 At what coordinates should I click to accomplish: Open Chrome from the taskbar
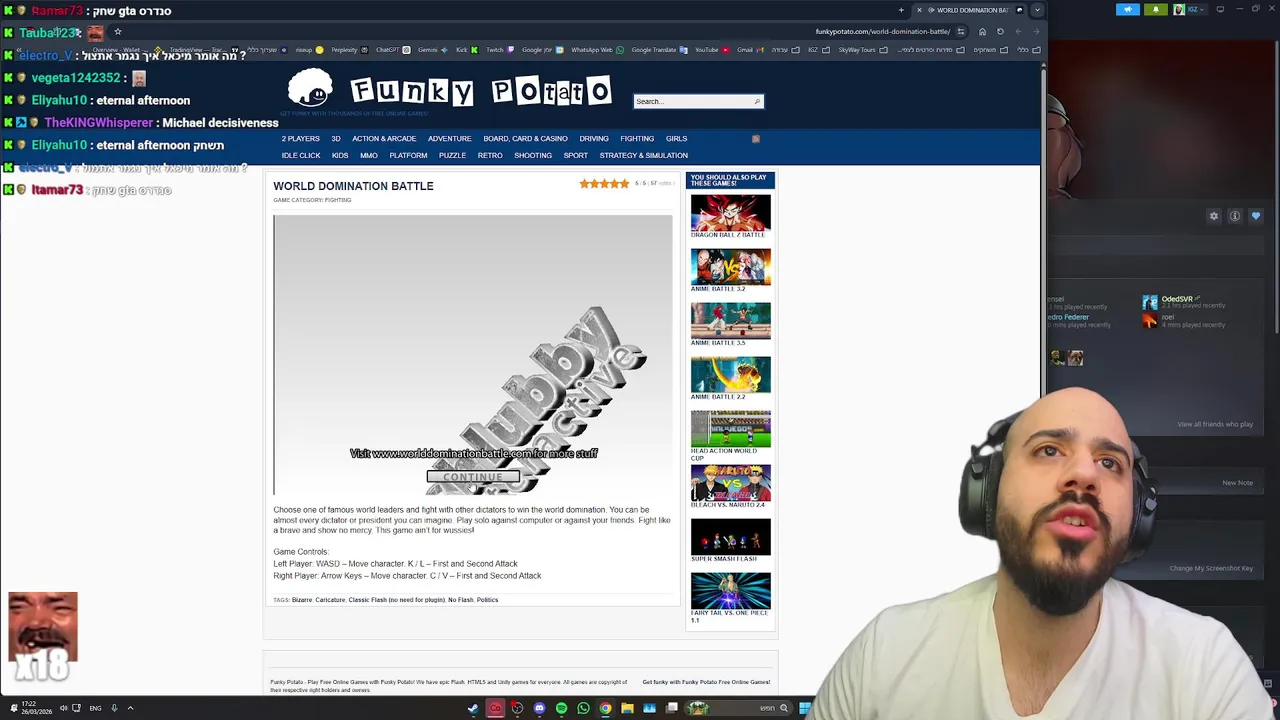605,708
